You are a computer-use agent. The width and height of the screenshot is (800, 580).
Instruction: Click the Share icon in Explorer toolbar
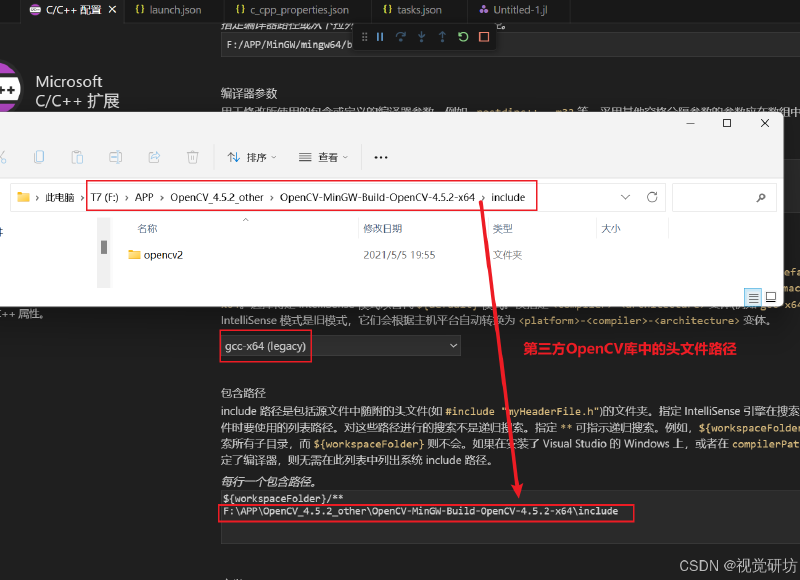tap(154, 157)
